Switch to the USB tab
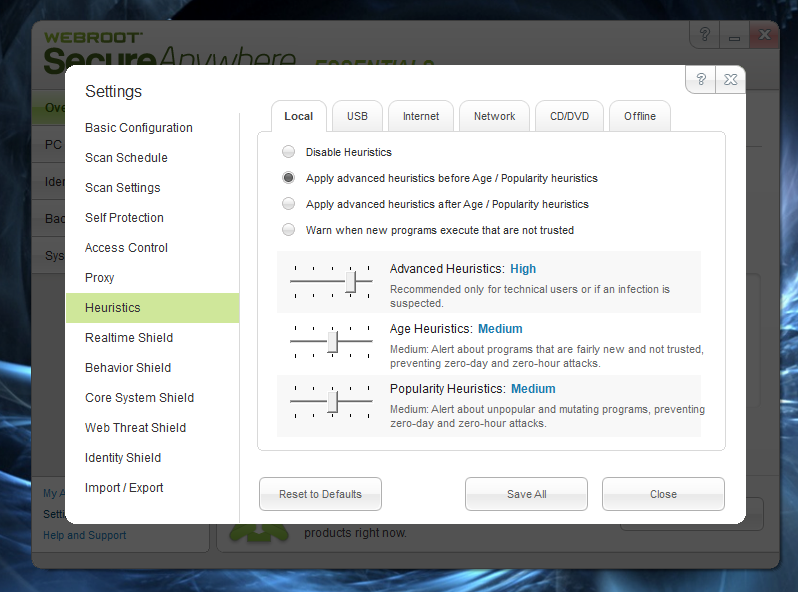 pos(357,116)
